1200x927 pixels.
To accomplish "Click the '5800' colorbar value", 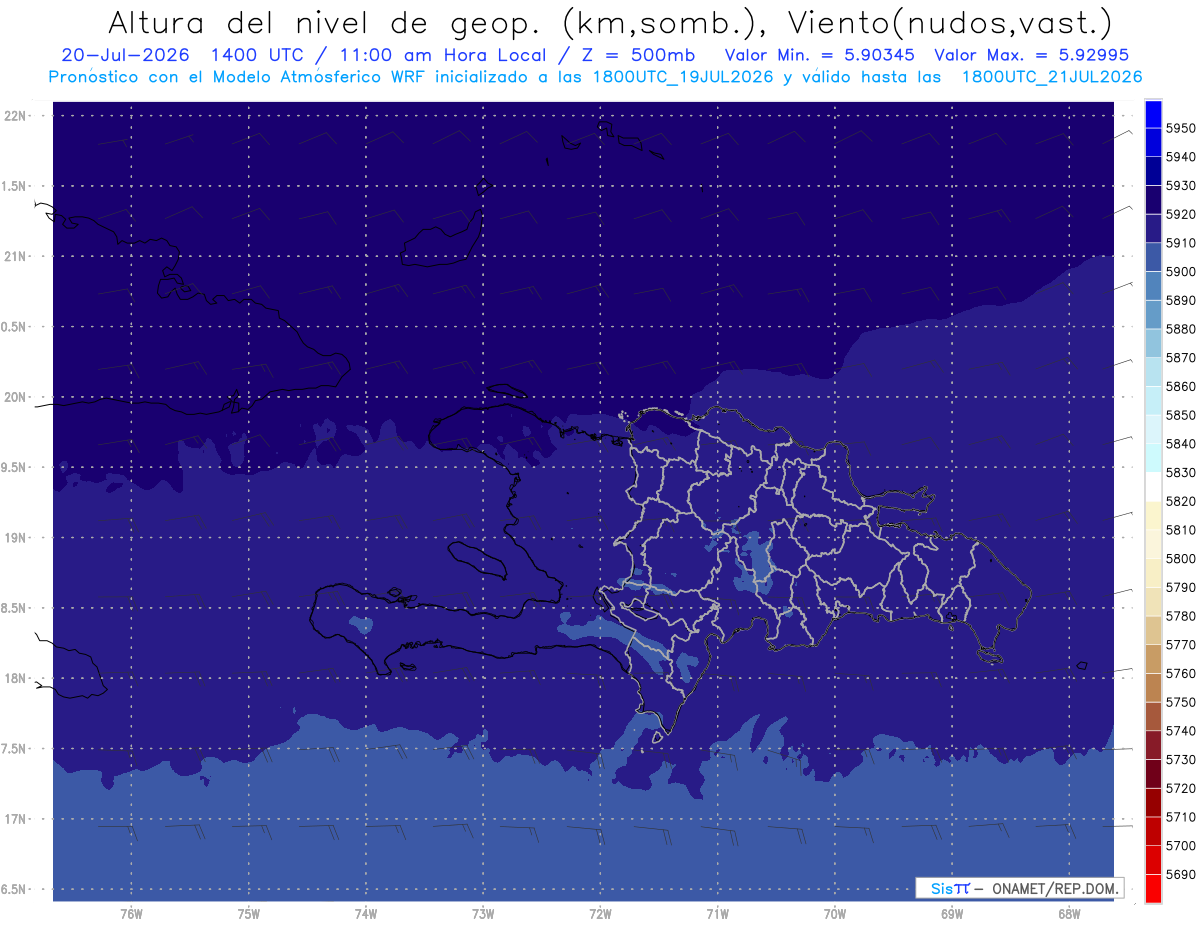I will point(1181,559).
